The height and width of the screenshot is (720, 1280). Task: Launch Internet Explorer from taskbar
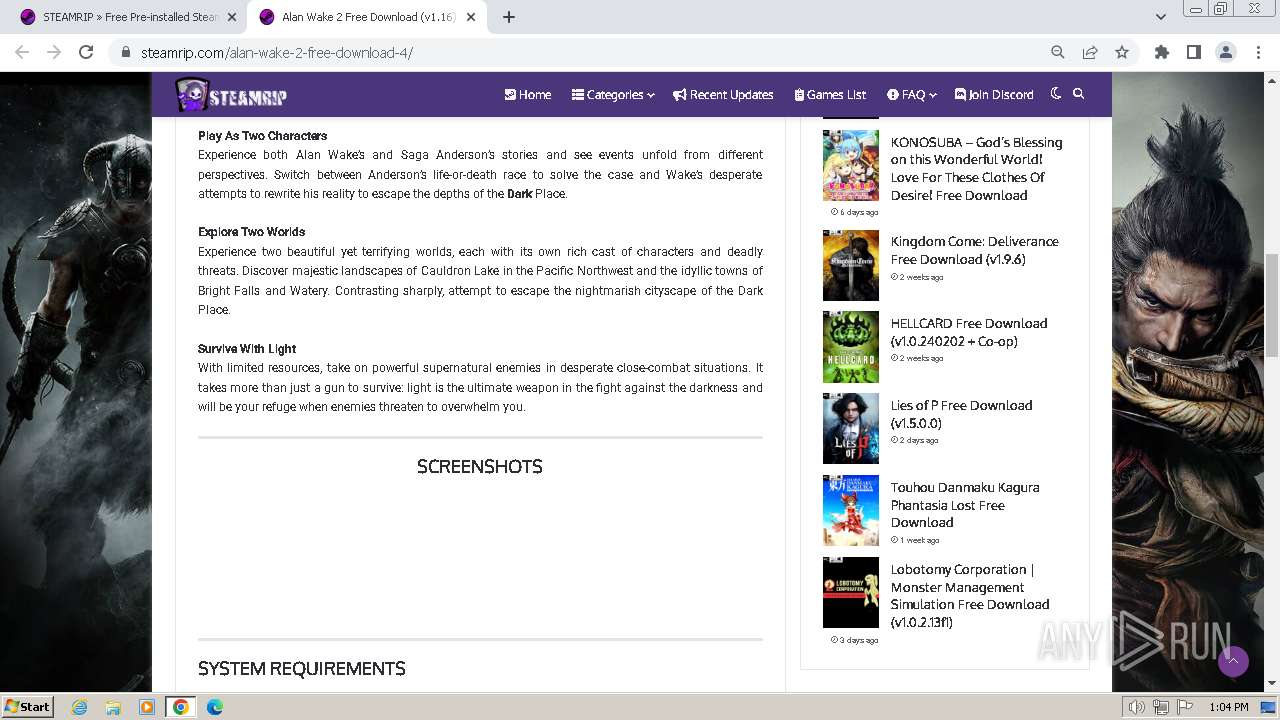coord(80,707)
